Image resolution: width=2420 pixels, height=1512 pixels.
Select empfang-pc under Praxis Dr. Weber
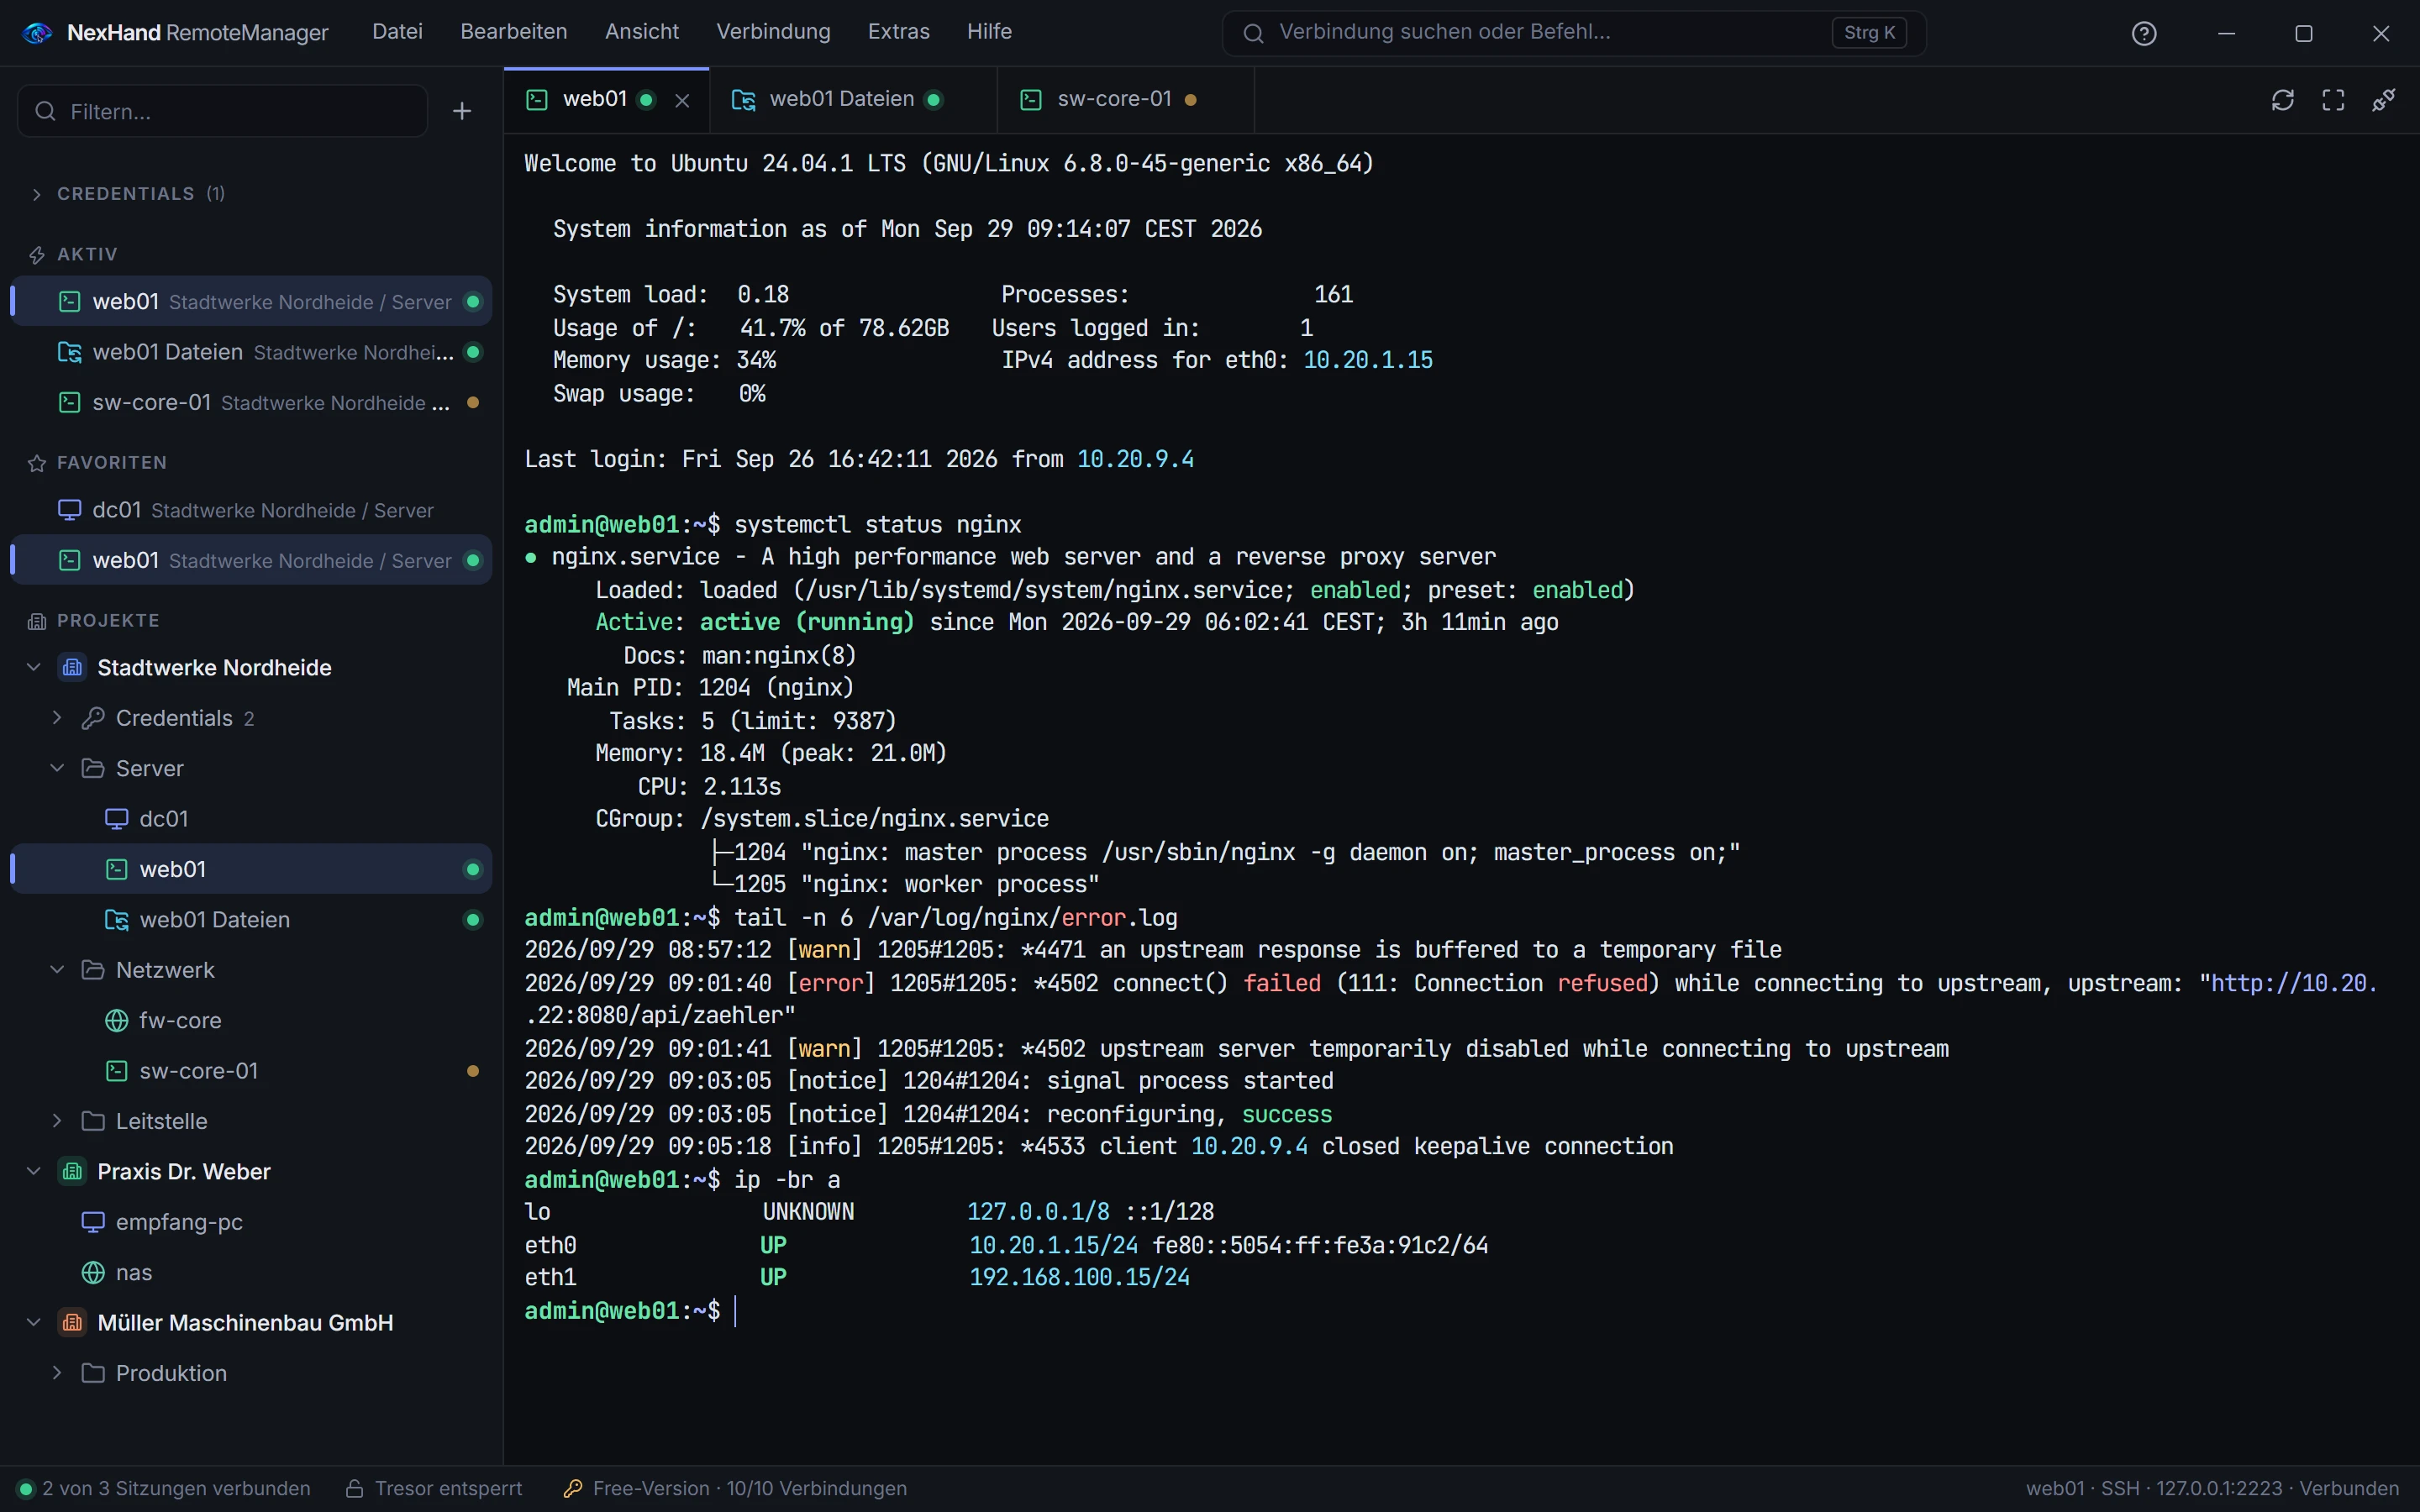click(252, 1222)
